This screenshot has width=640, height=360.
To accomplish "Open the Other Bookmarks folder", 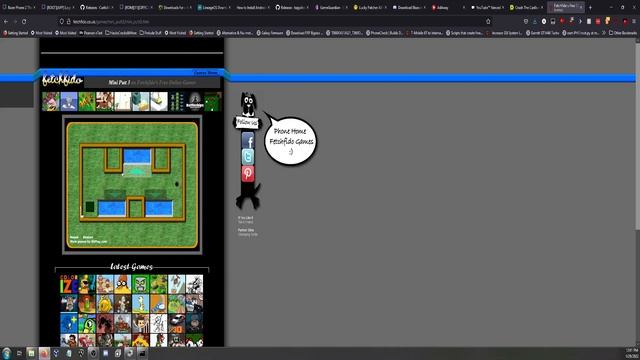I will tap(623, 33).
